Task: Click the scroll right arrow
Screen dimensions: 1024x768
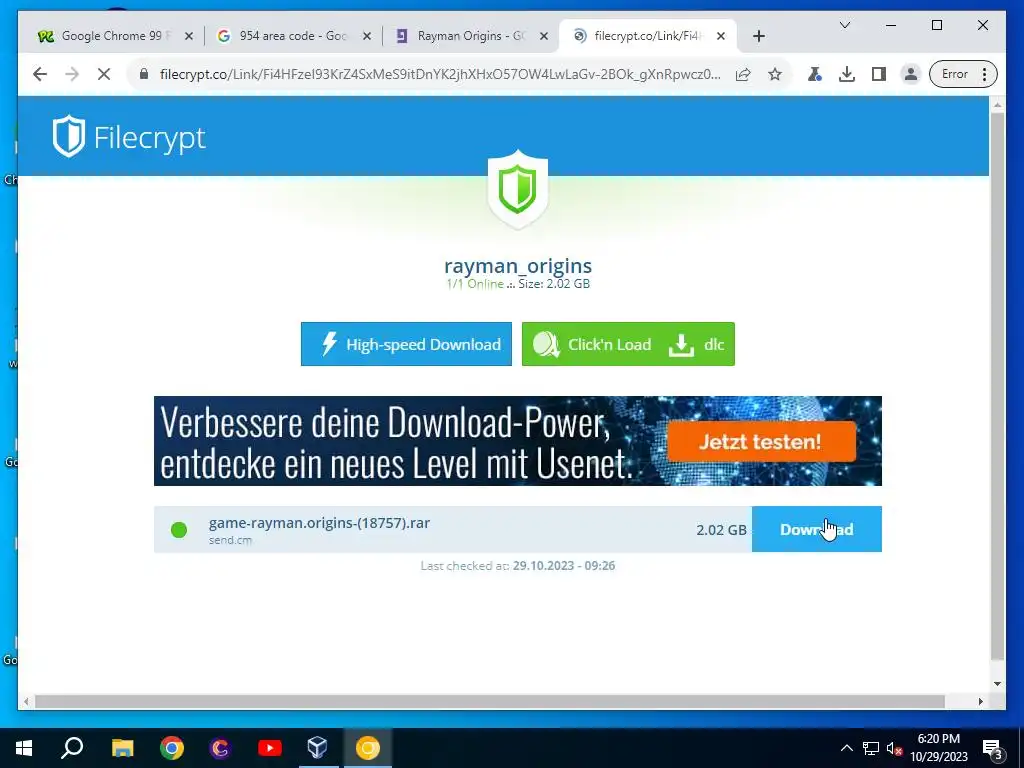Action: (980, 701)
